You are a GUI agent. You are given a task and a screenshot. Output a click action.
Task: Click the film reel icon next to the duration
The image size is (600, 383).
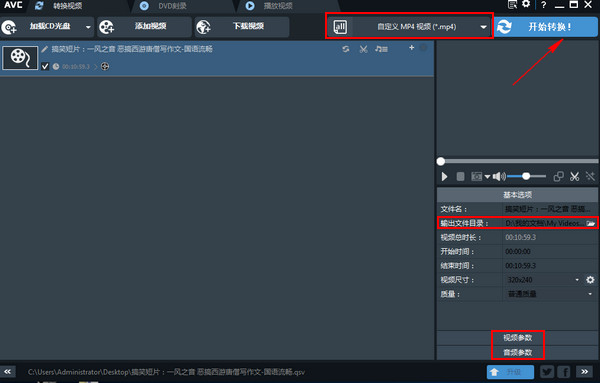coord(105,67)
